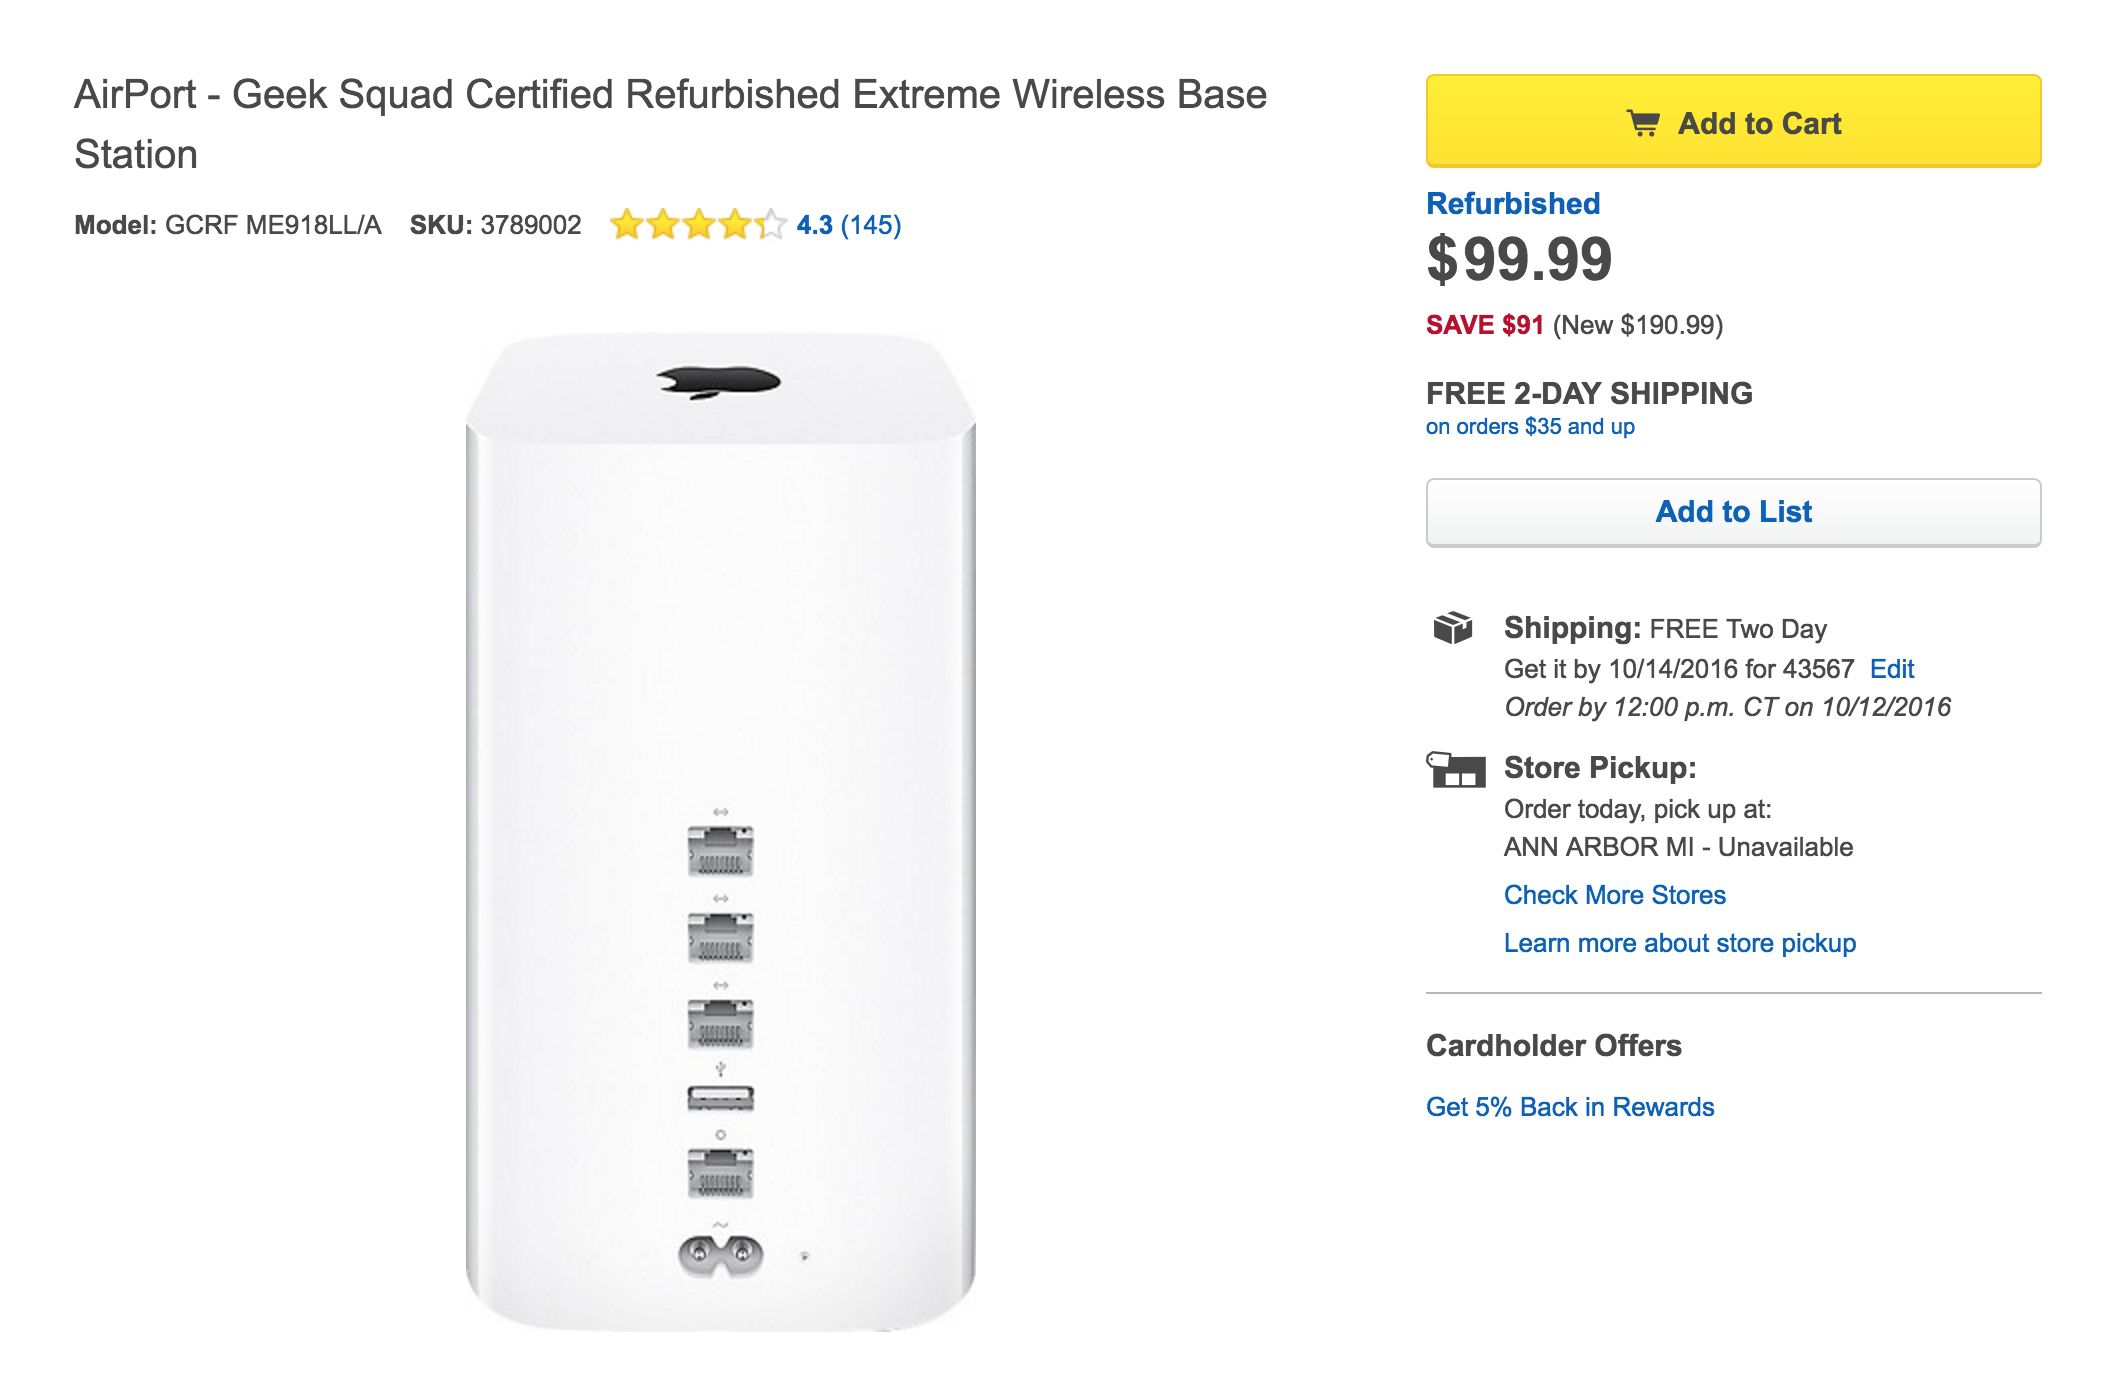The image size is (2110, 1384).
Task: Open the 4.3 (145) reviews link
Action: [848, 225]
